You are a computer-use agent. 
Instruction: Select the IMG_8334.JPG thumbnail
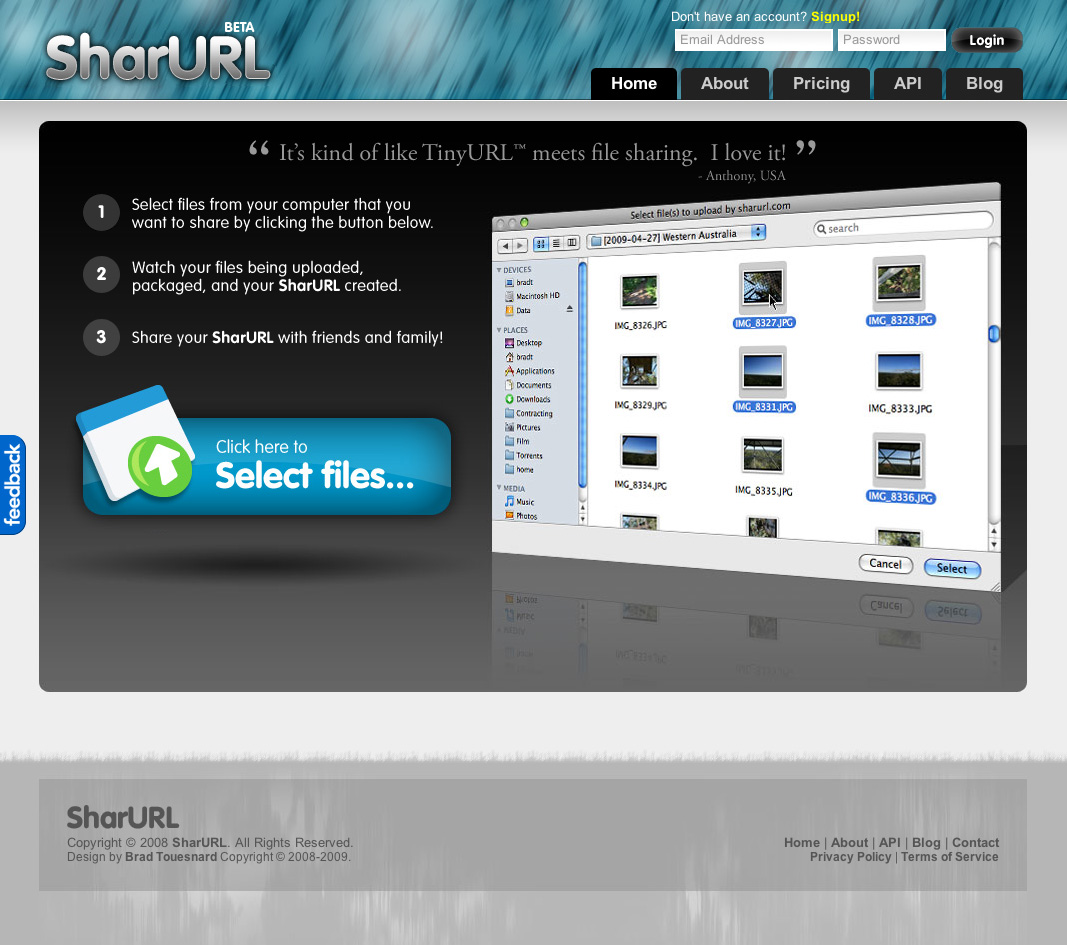coord(640,451)
